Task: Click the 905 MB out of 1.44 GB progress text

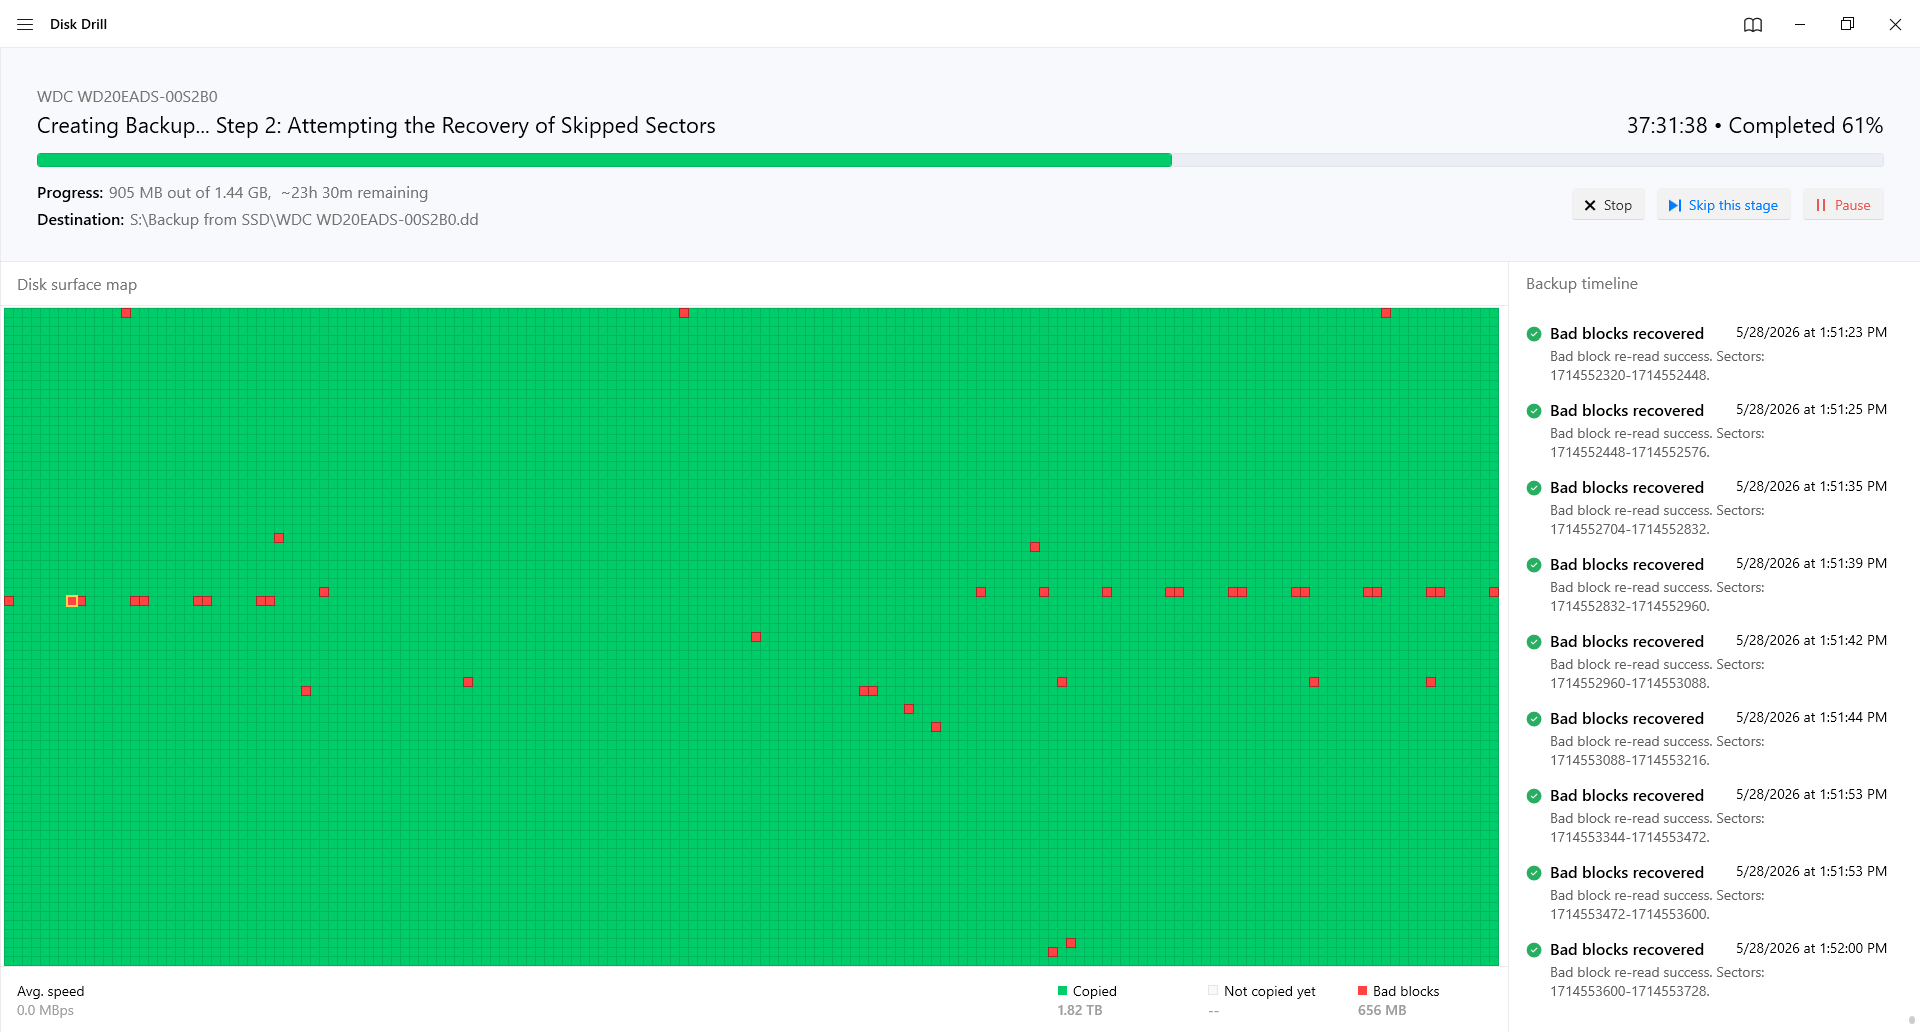Action: [x=189, y=193]
